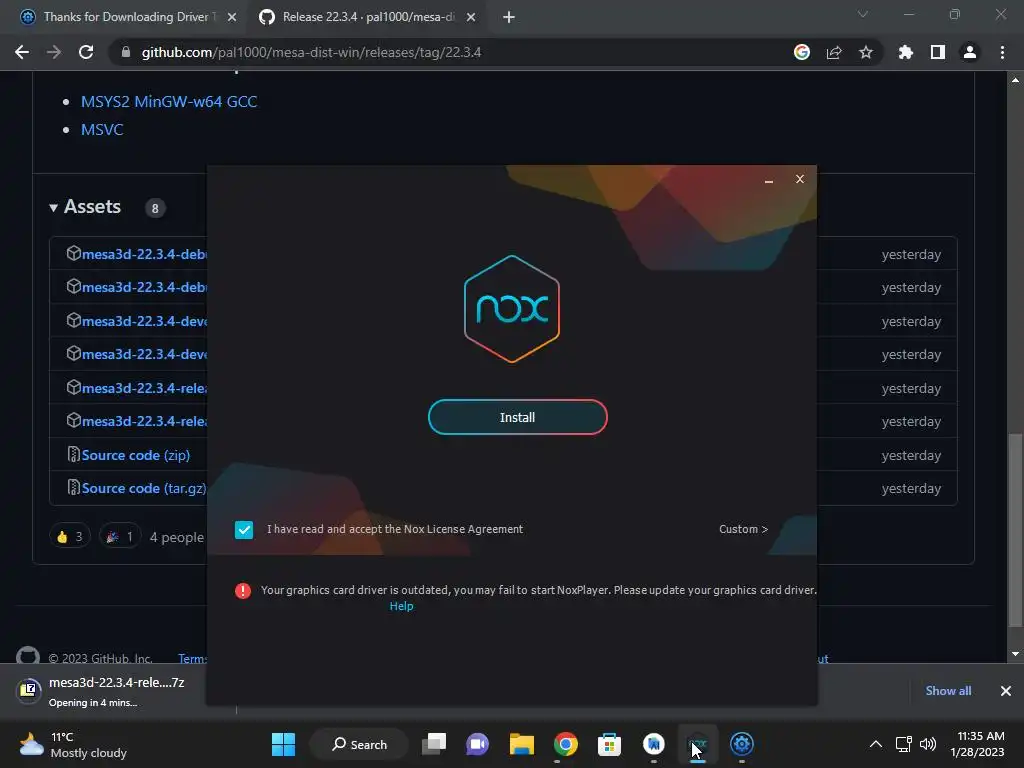Open the network tray icon
Screen dimensions: 1024x768
point(903,744)
